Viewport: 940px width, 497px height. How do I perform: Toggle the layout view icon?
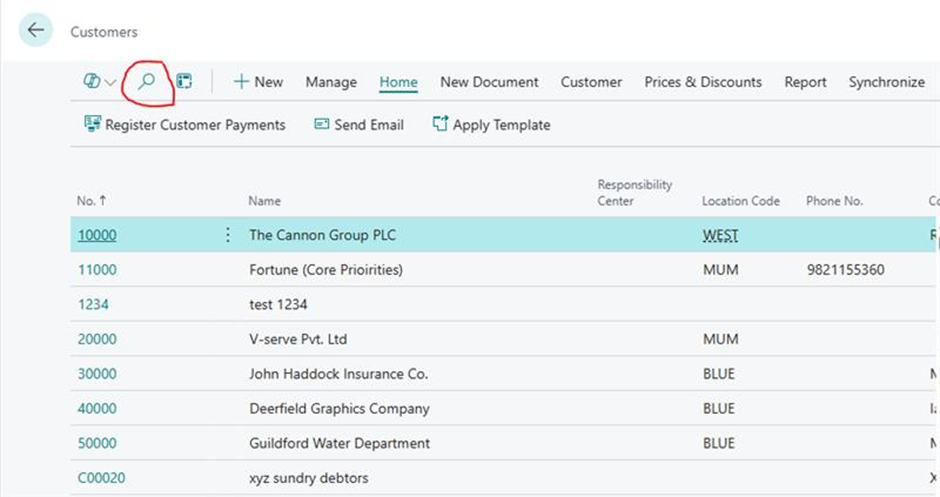184,81
